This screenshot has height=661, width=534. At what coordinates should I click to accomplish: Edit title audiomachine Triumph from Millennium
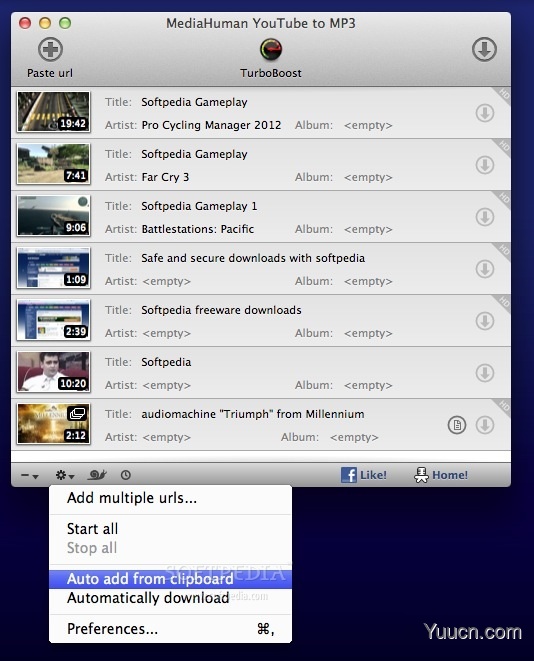tap(253, 414)
